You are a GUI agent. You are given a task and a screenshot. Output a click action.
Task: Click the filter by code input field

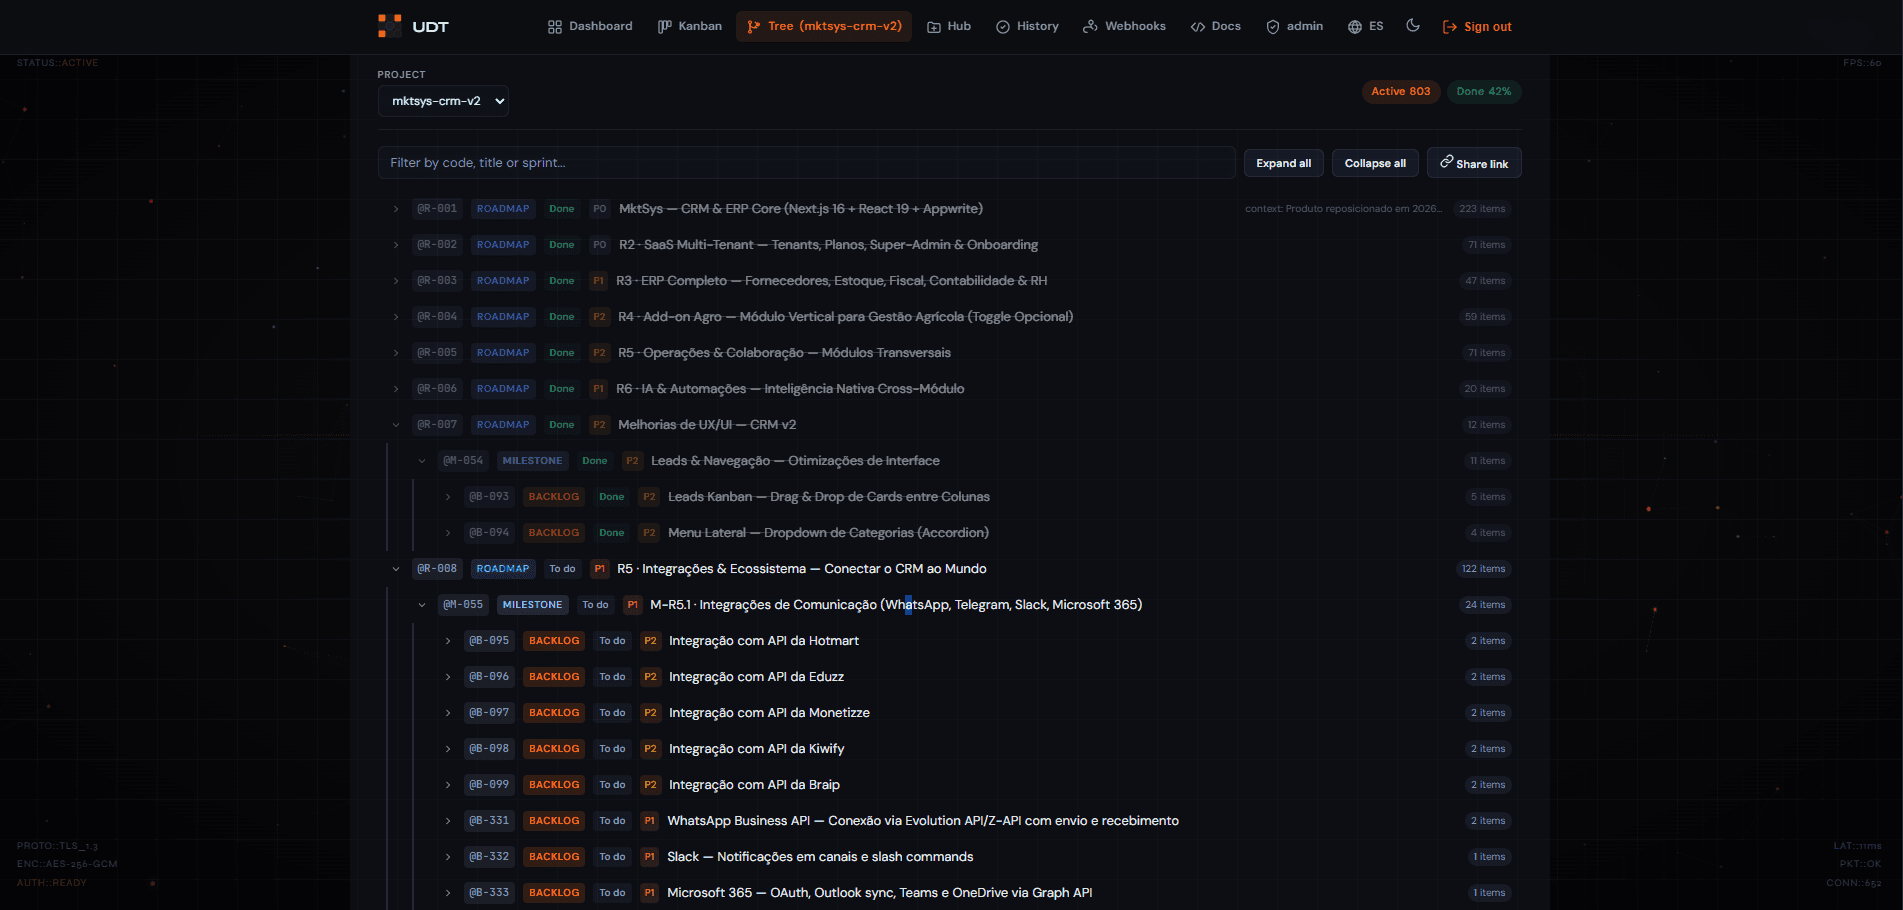pos(806,163)
